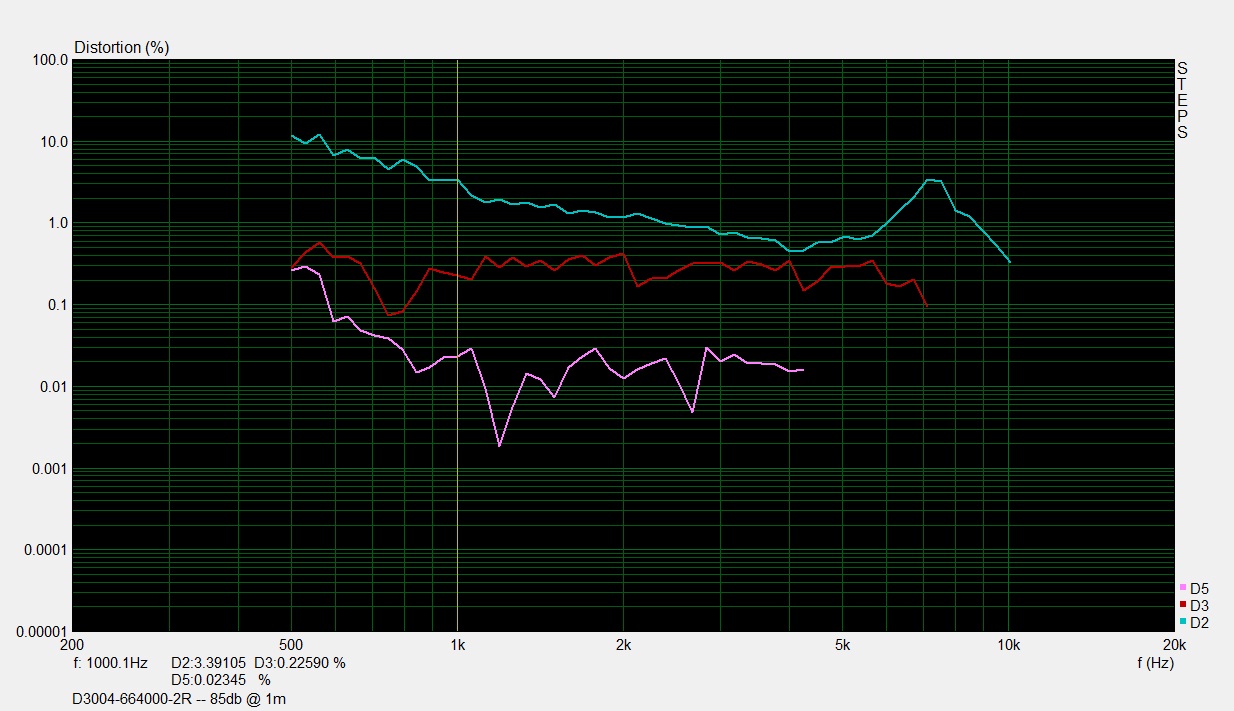Click the f (Hz) axis label
Image resolution: width=1234 pixels, height=711 pixels.
click(1155, 663)
